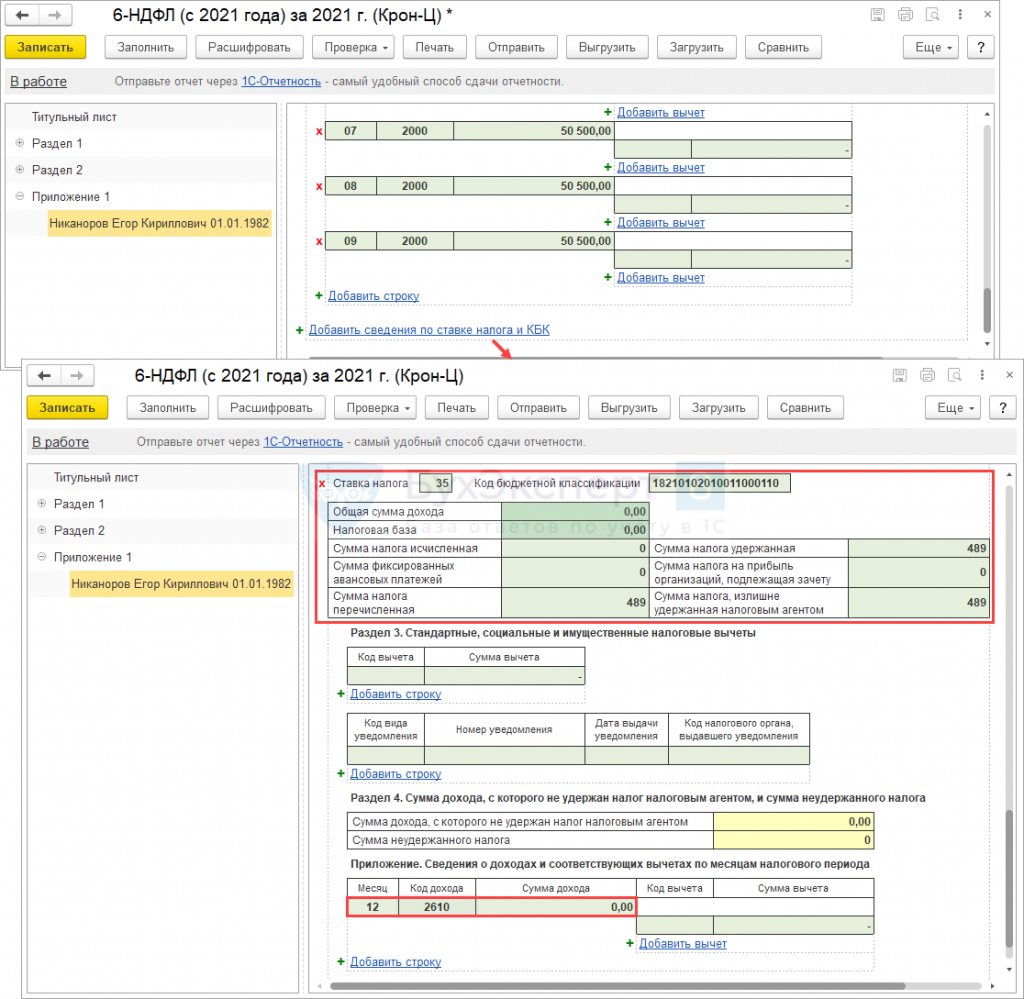Click the question mark help button in lower window
This screenshot has width=1024, height=999.
(x=1002, y=408)
